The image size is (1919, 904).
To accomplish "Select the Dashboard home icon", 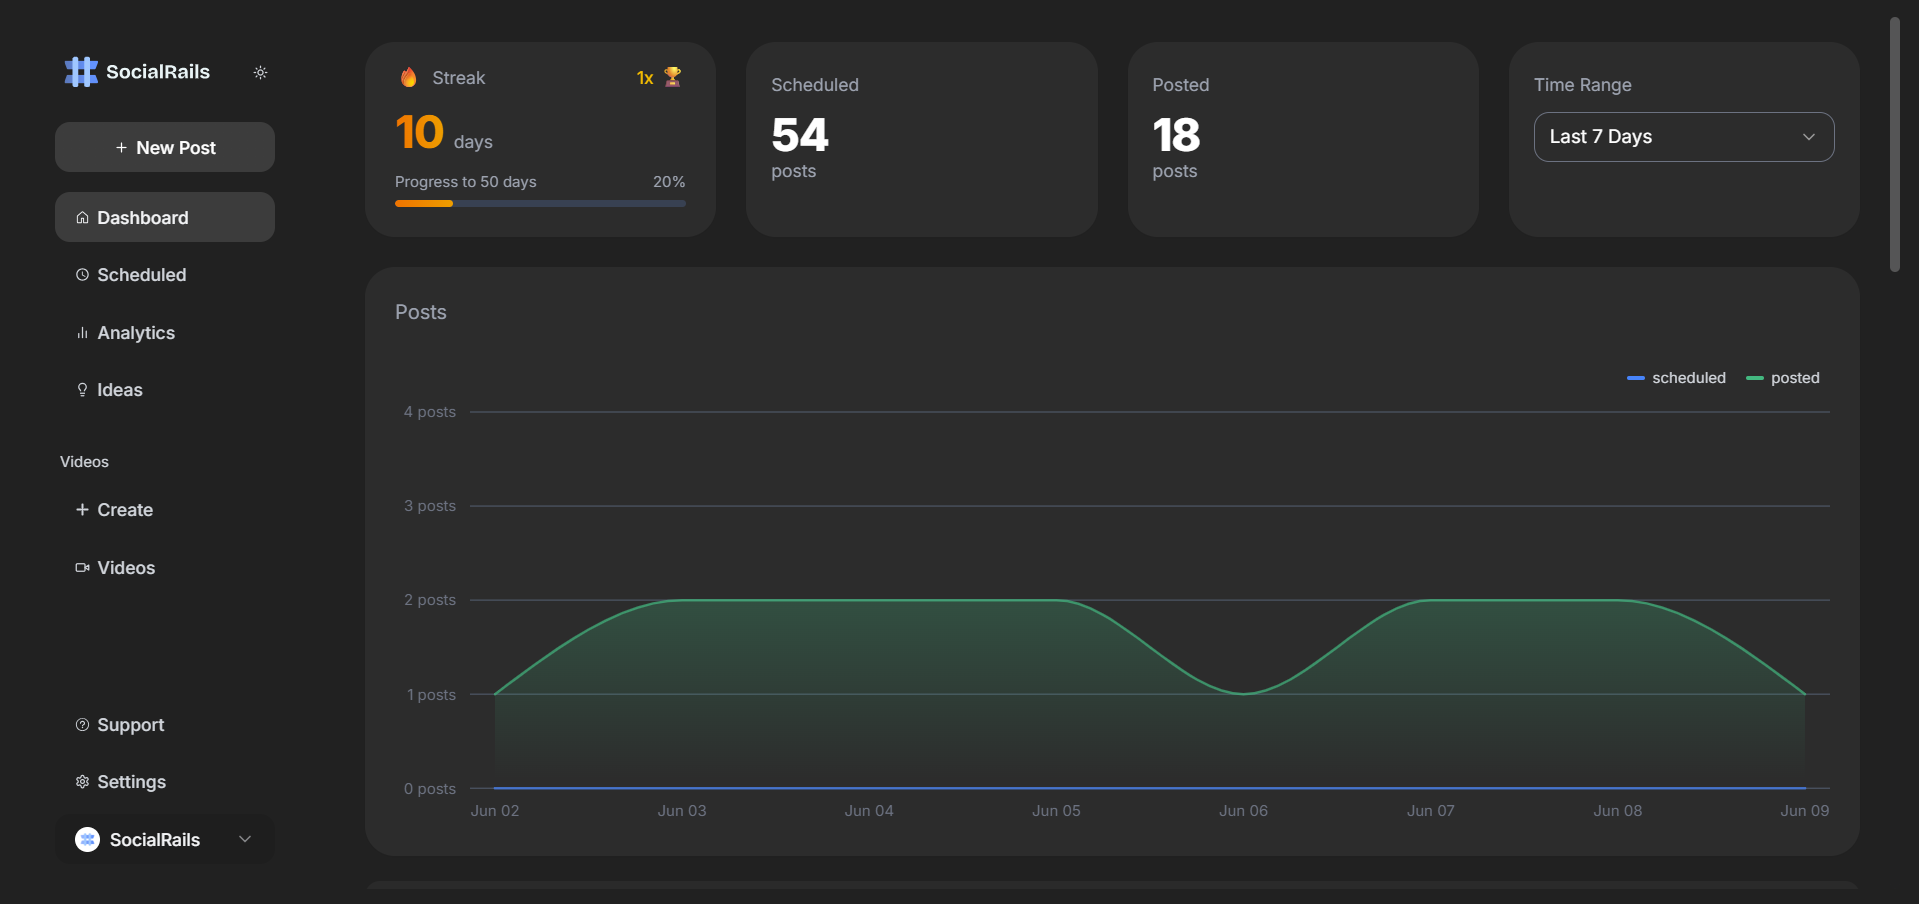I will 82,217.
